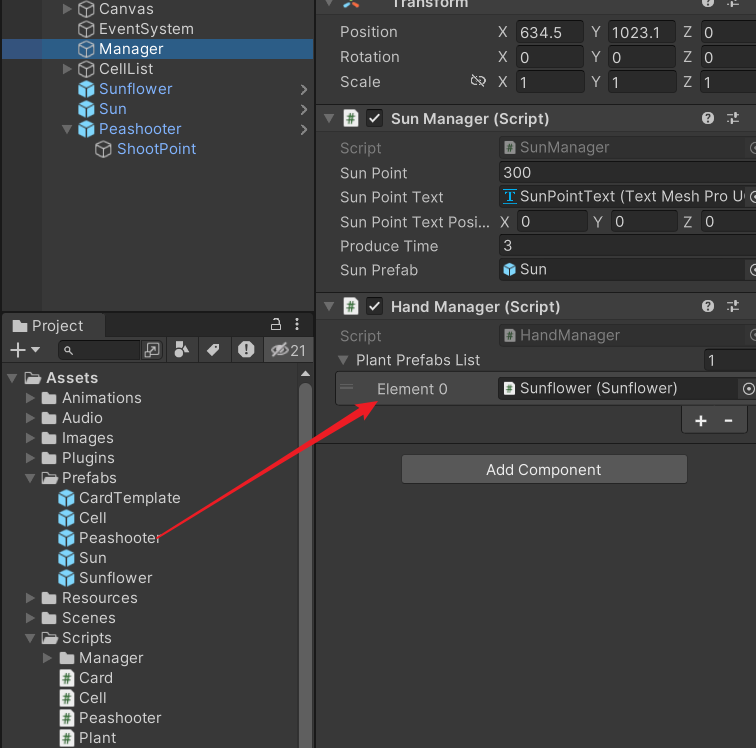Click the Search by Label tag icon
Screen dimensions: 756x748
213,350
